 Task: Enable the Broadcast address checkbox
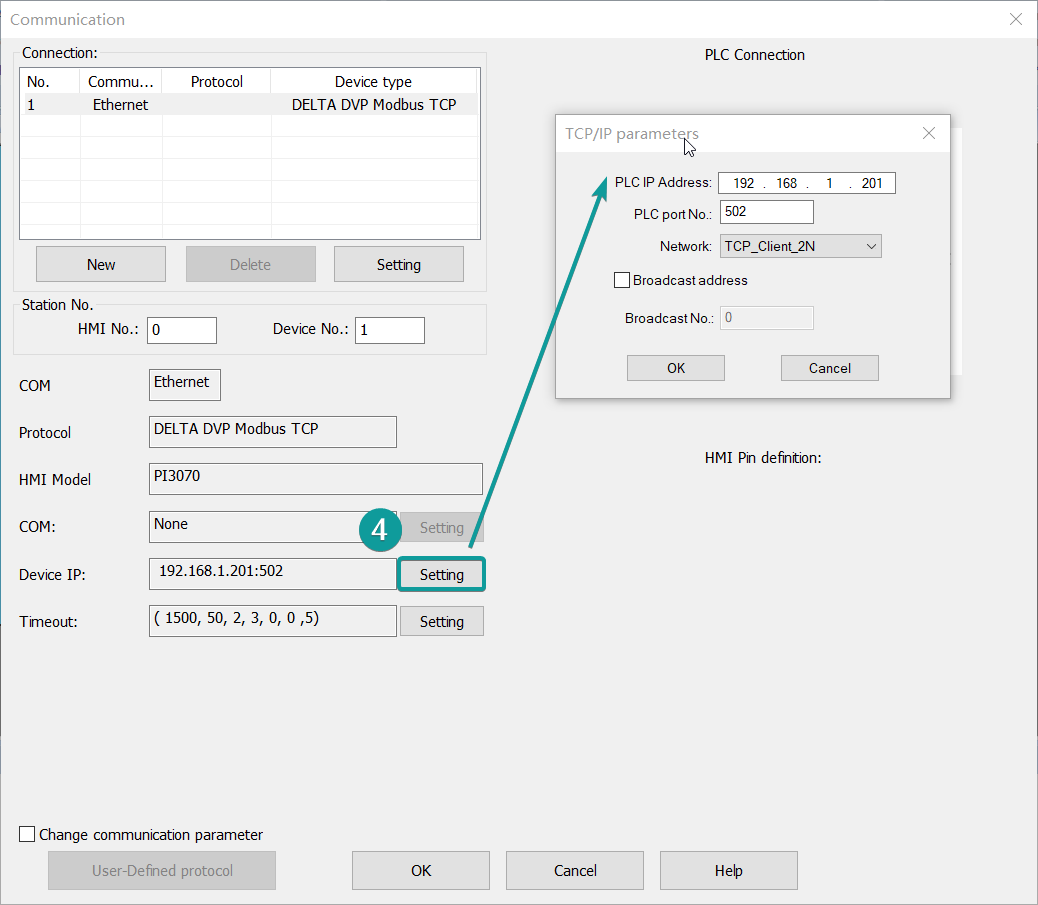pos(622,280)
